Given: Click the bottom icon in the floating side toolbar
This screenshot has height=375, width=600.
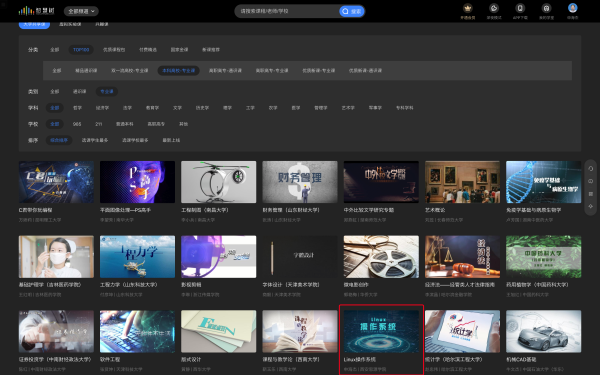Looking at the screenshot, I should click(590, 206).
